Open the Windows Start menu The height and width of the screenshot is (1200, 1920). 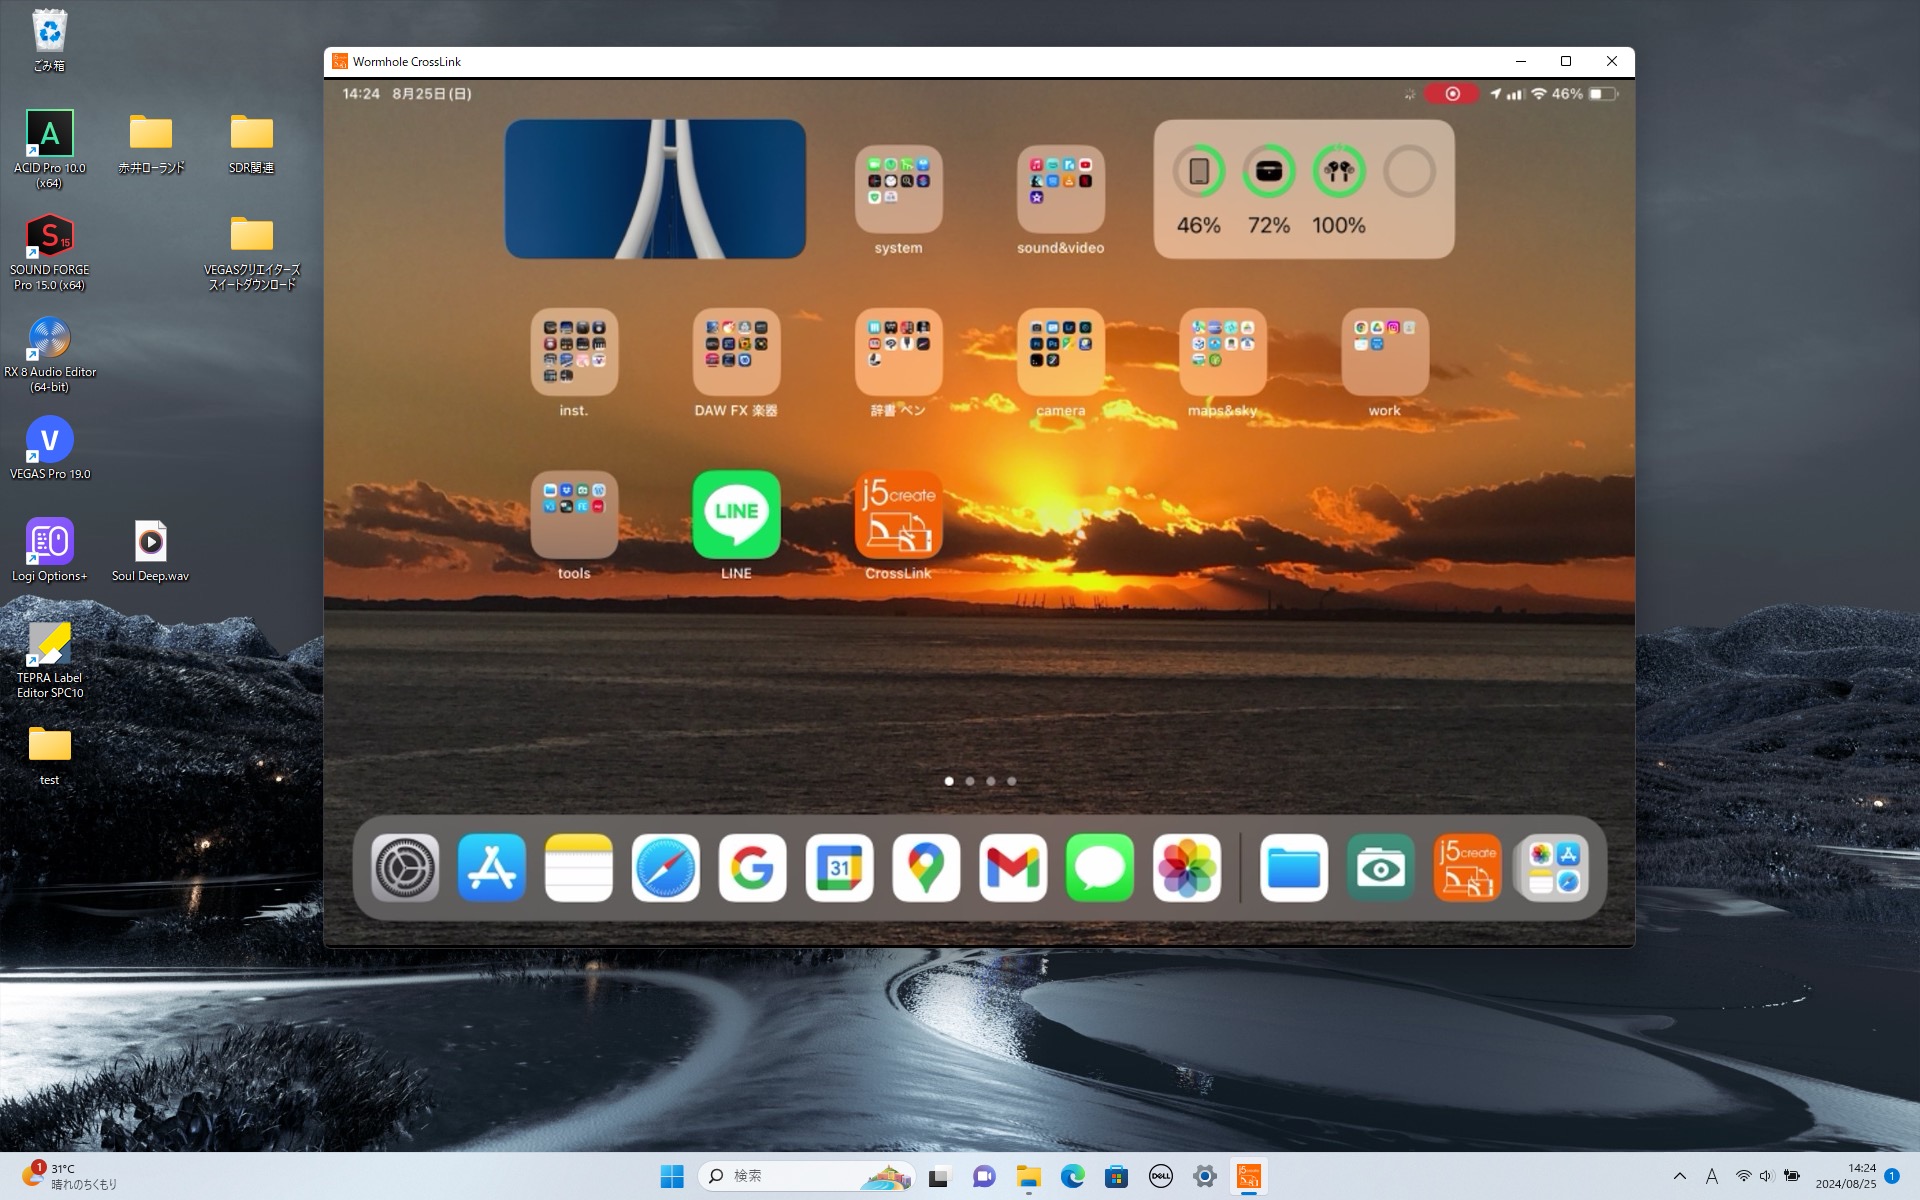tap(671, 1176)
